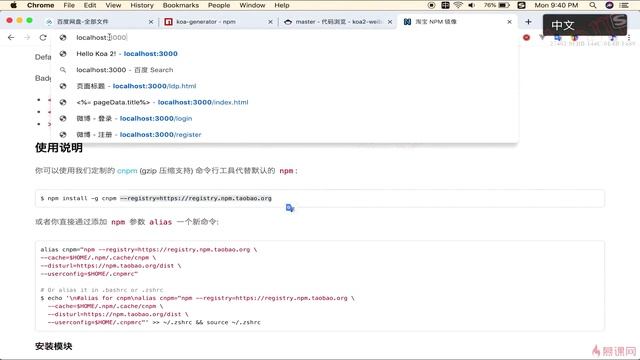This screenshot has height=360, width=640.
Task: Close the 淘宝 NPM 镜像 tab
Action: (x=509, y=22)
